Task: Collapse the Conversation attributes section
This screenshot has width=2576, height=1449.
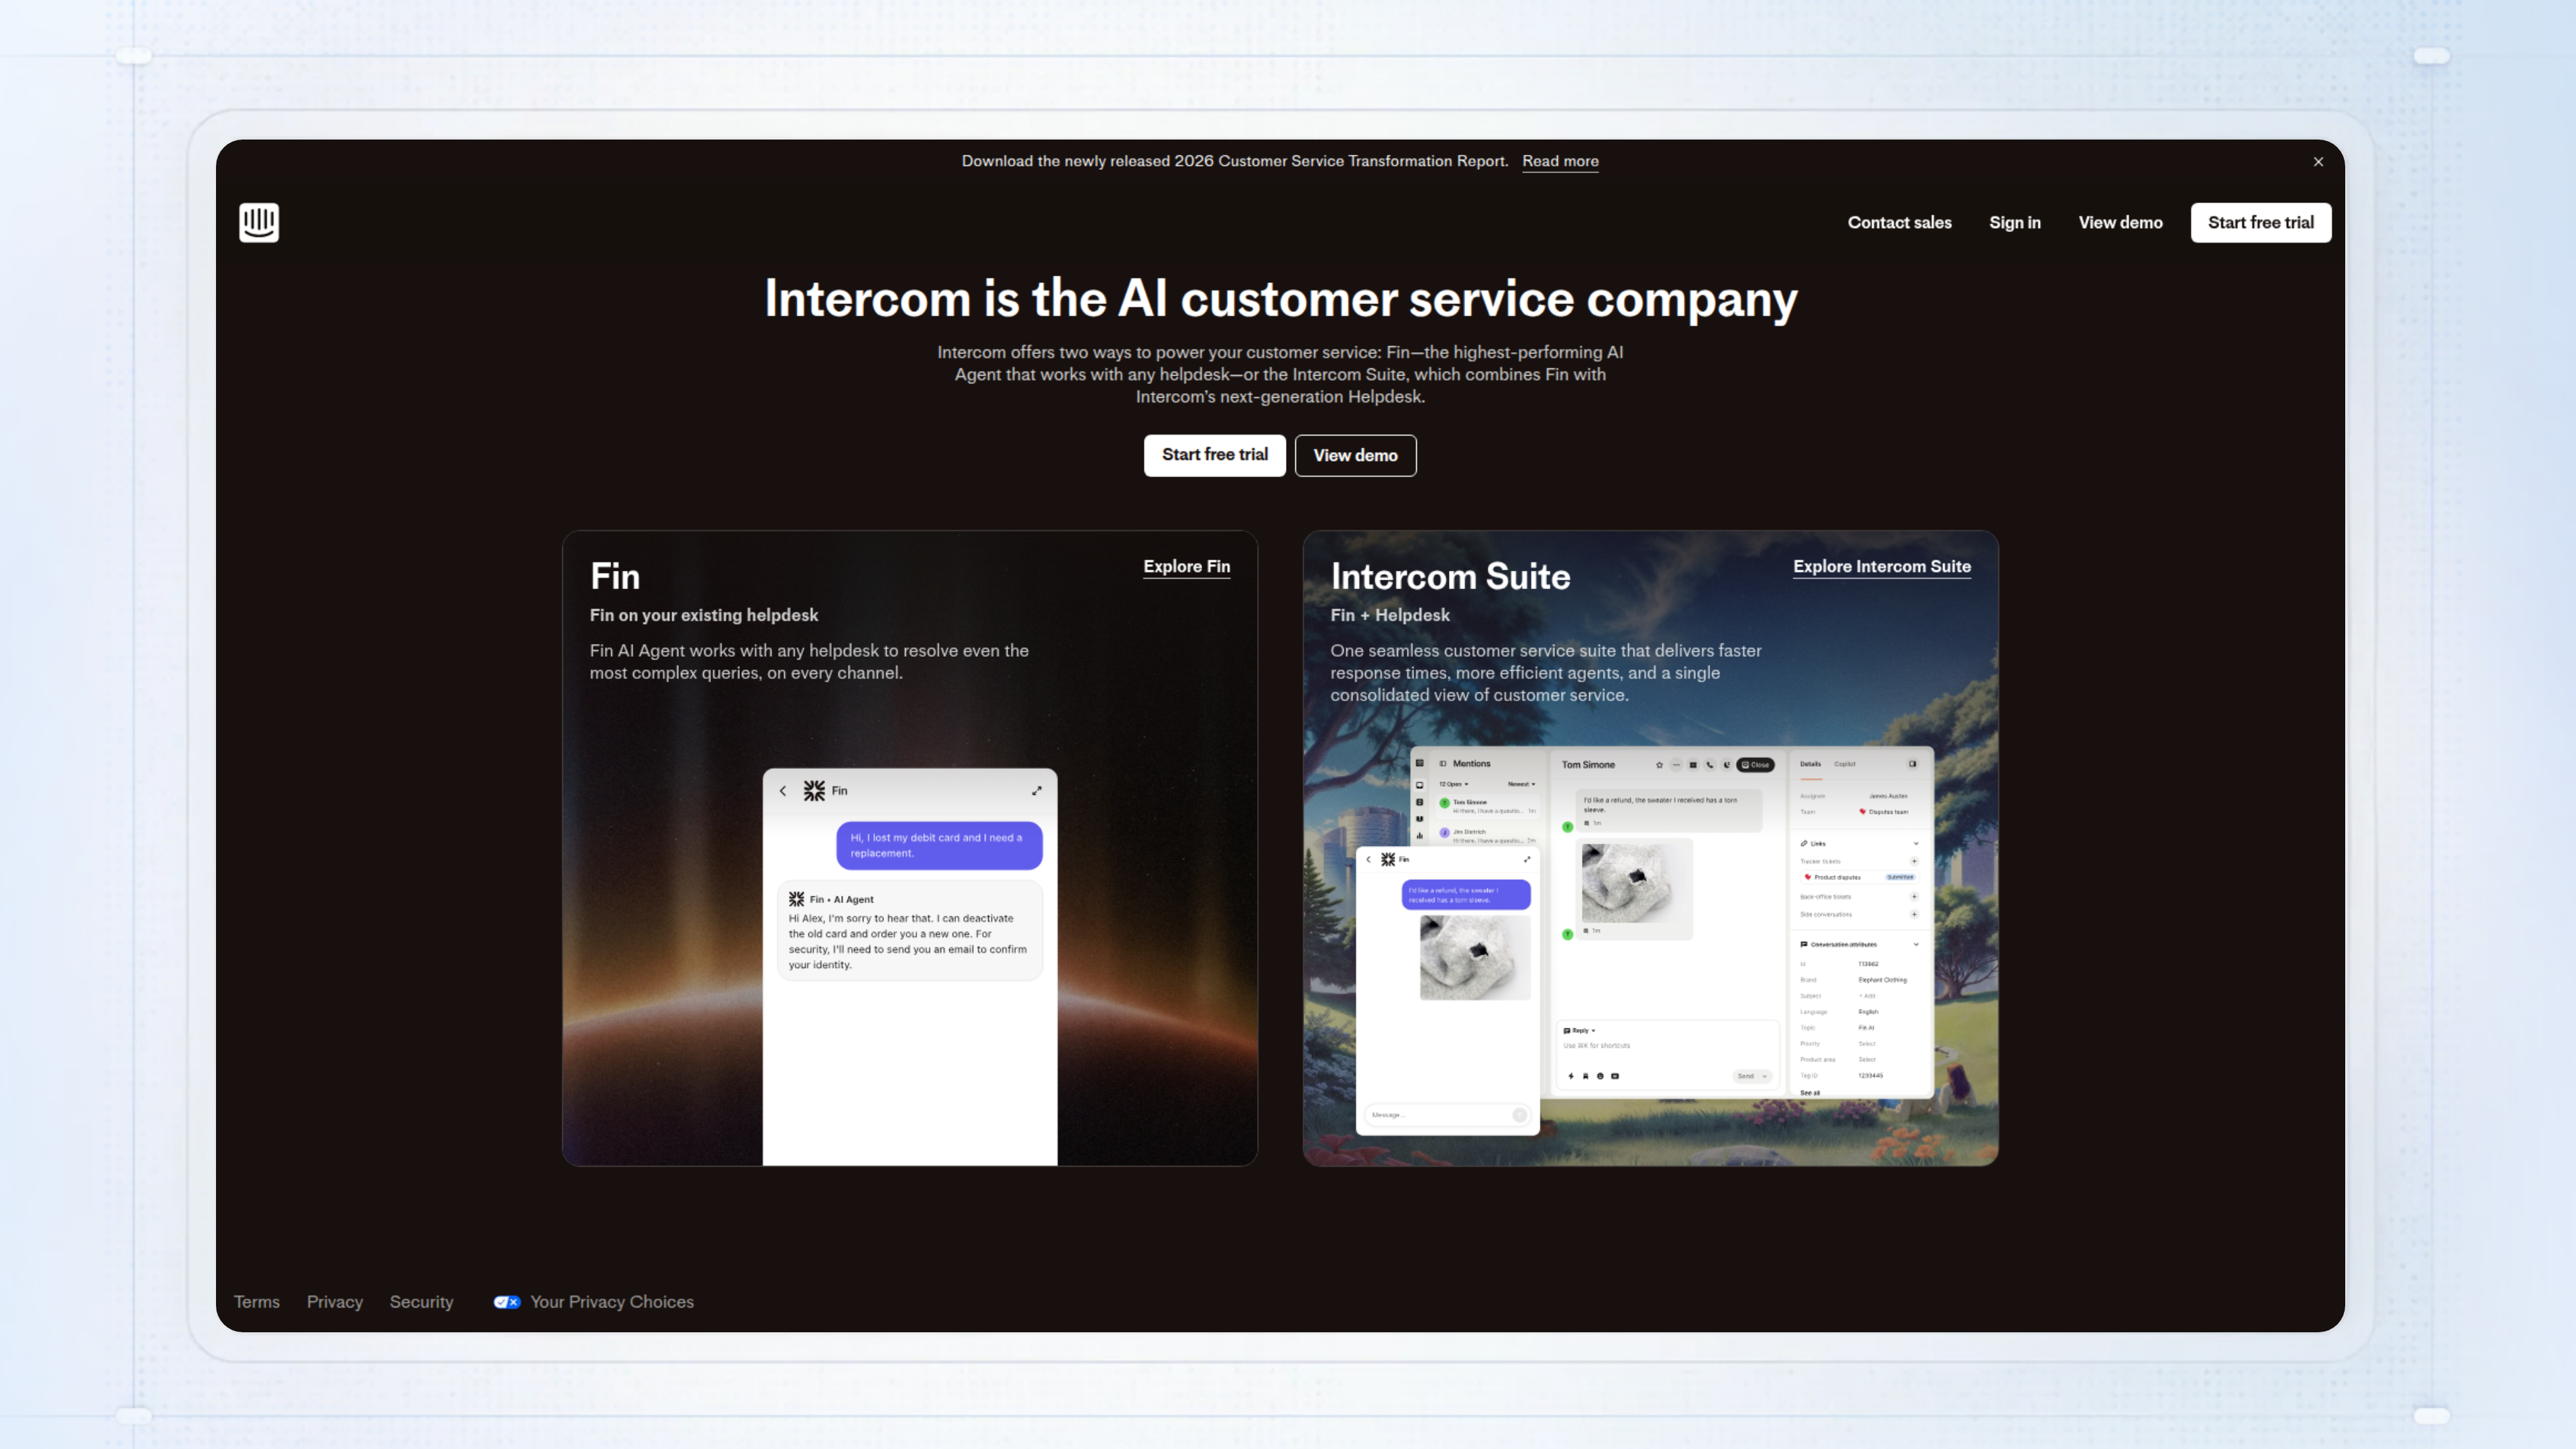Action: point(1916,944)
